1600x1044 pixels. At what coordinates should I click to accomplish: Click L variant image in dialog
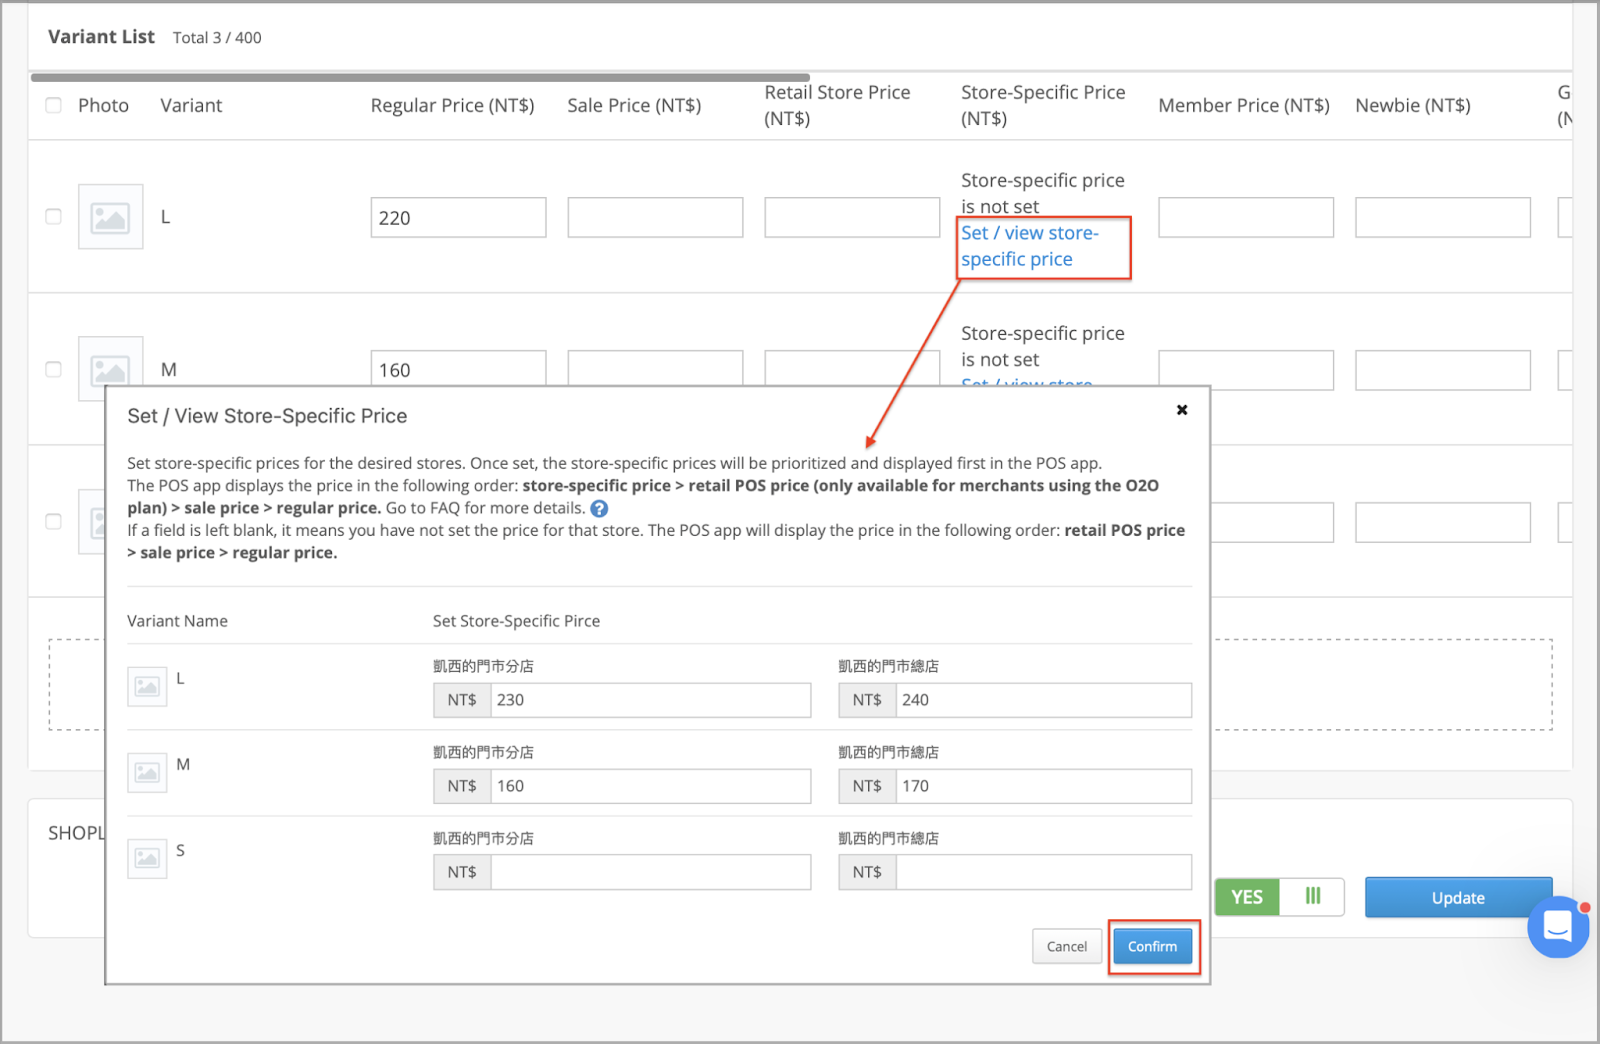[147, 686]
